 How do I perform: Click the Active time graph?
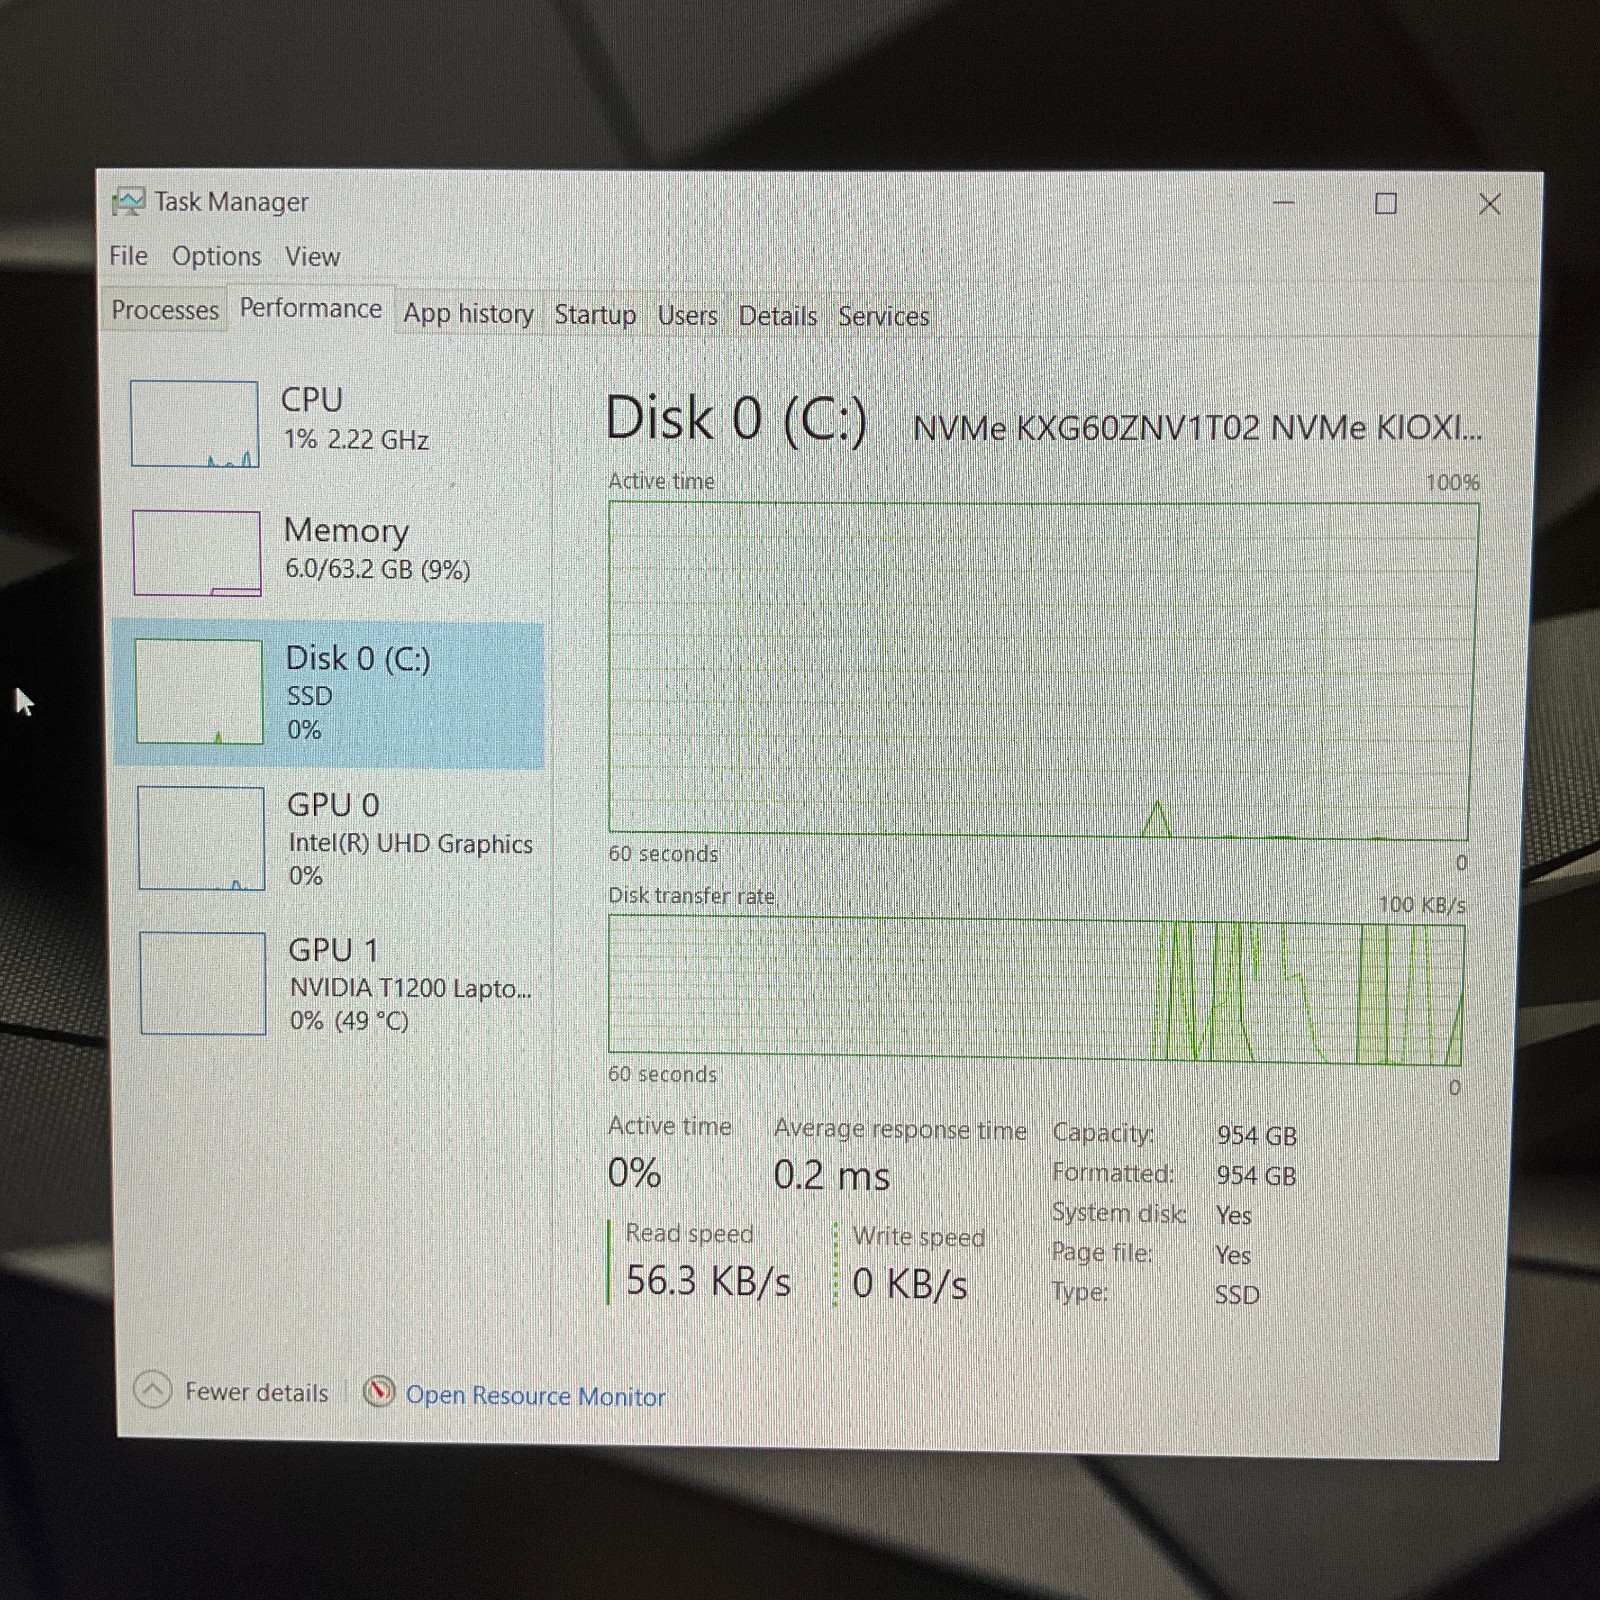tap(1042, 669)
